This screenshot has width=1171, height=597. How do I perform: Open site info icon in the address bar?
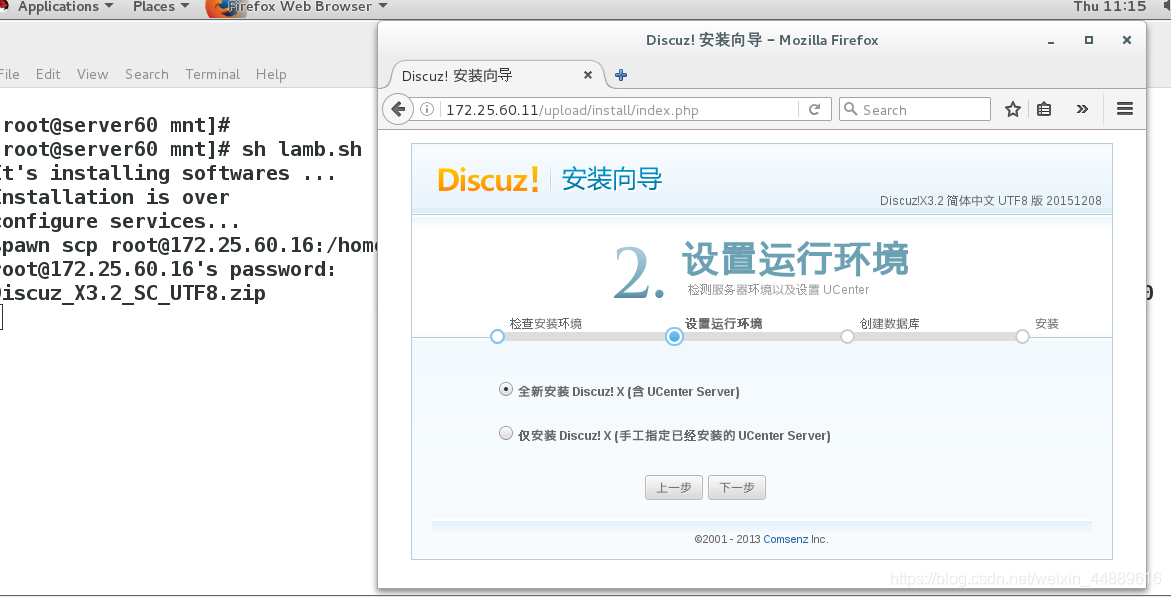coord(426,109)
